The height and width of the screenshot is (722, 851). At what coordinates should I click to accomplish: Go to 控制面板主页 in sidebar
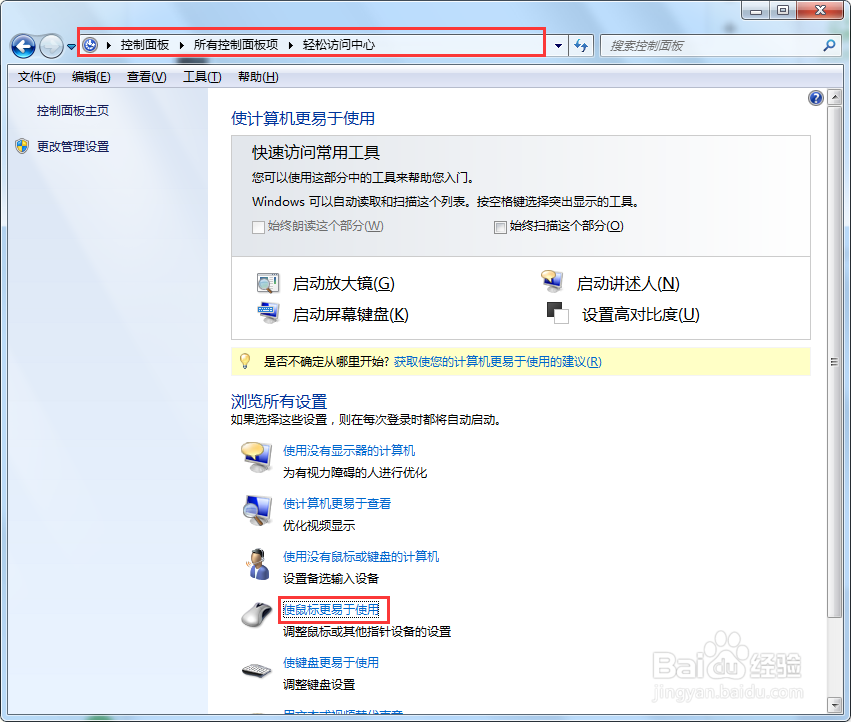[73, 111]
